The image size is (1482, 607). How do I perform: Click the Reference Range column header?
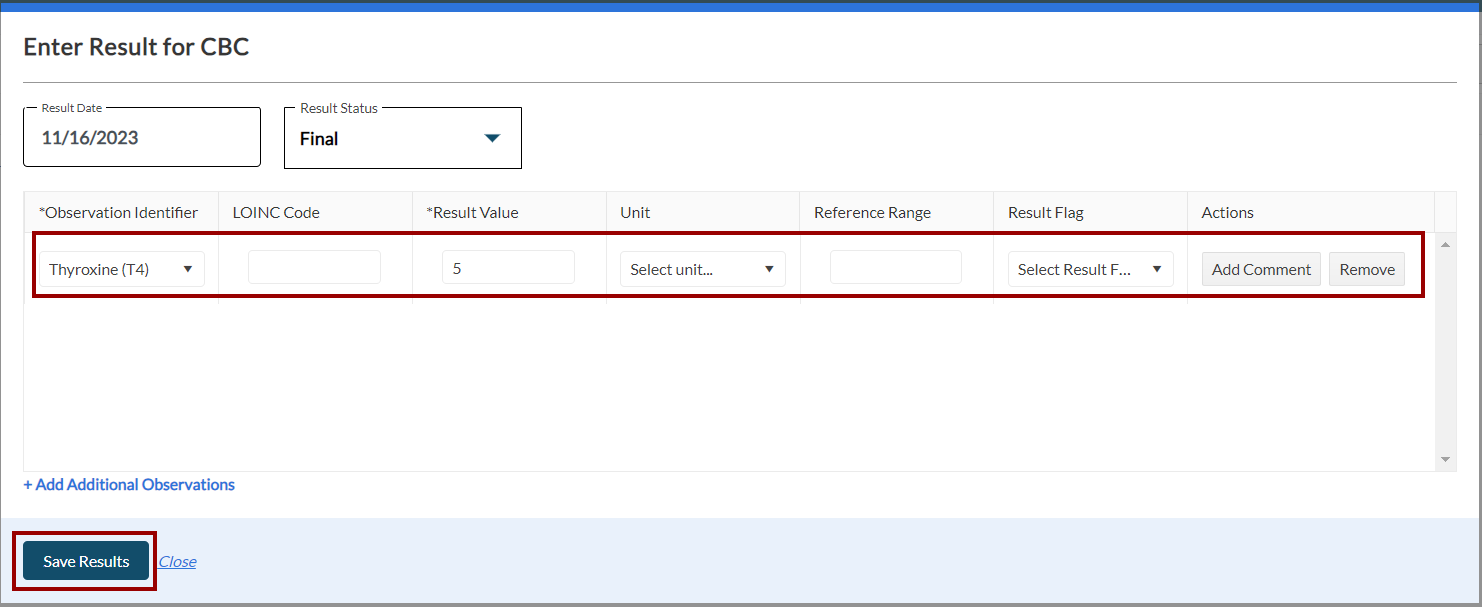(x=872, y=212)
